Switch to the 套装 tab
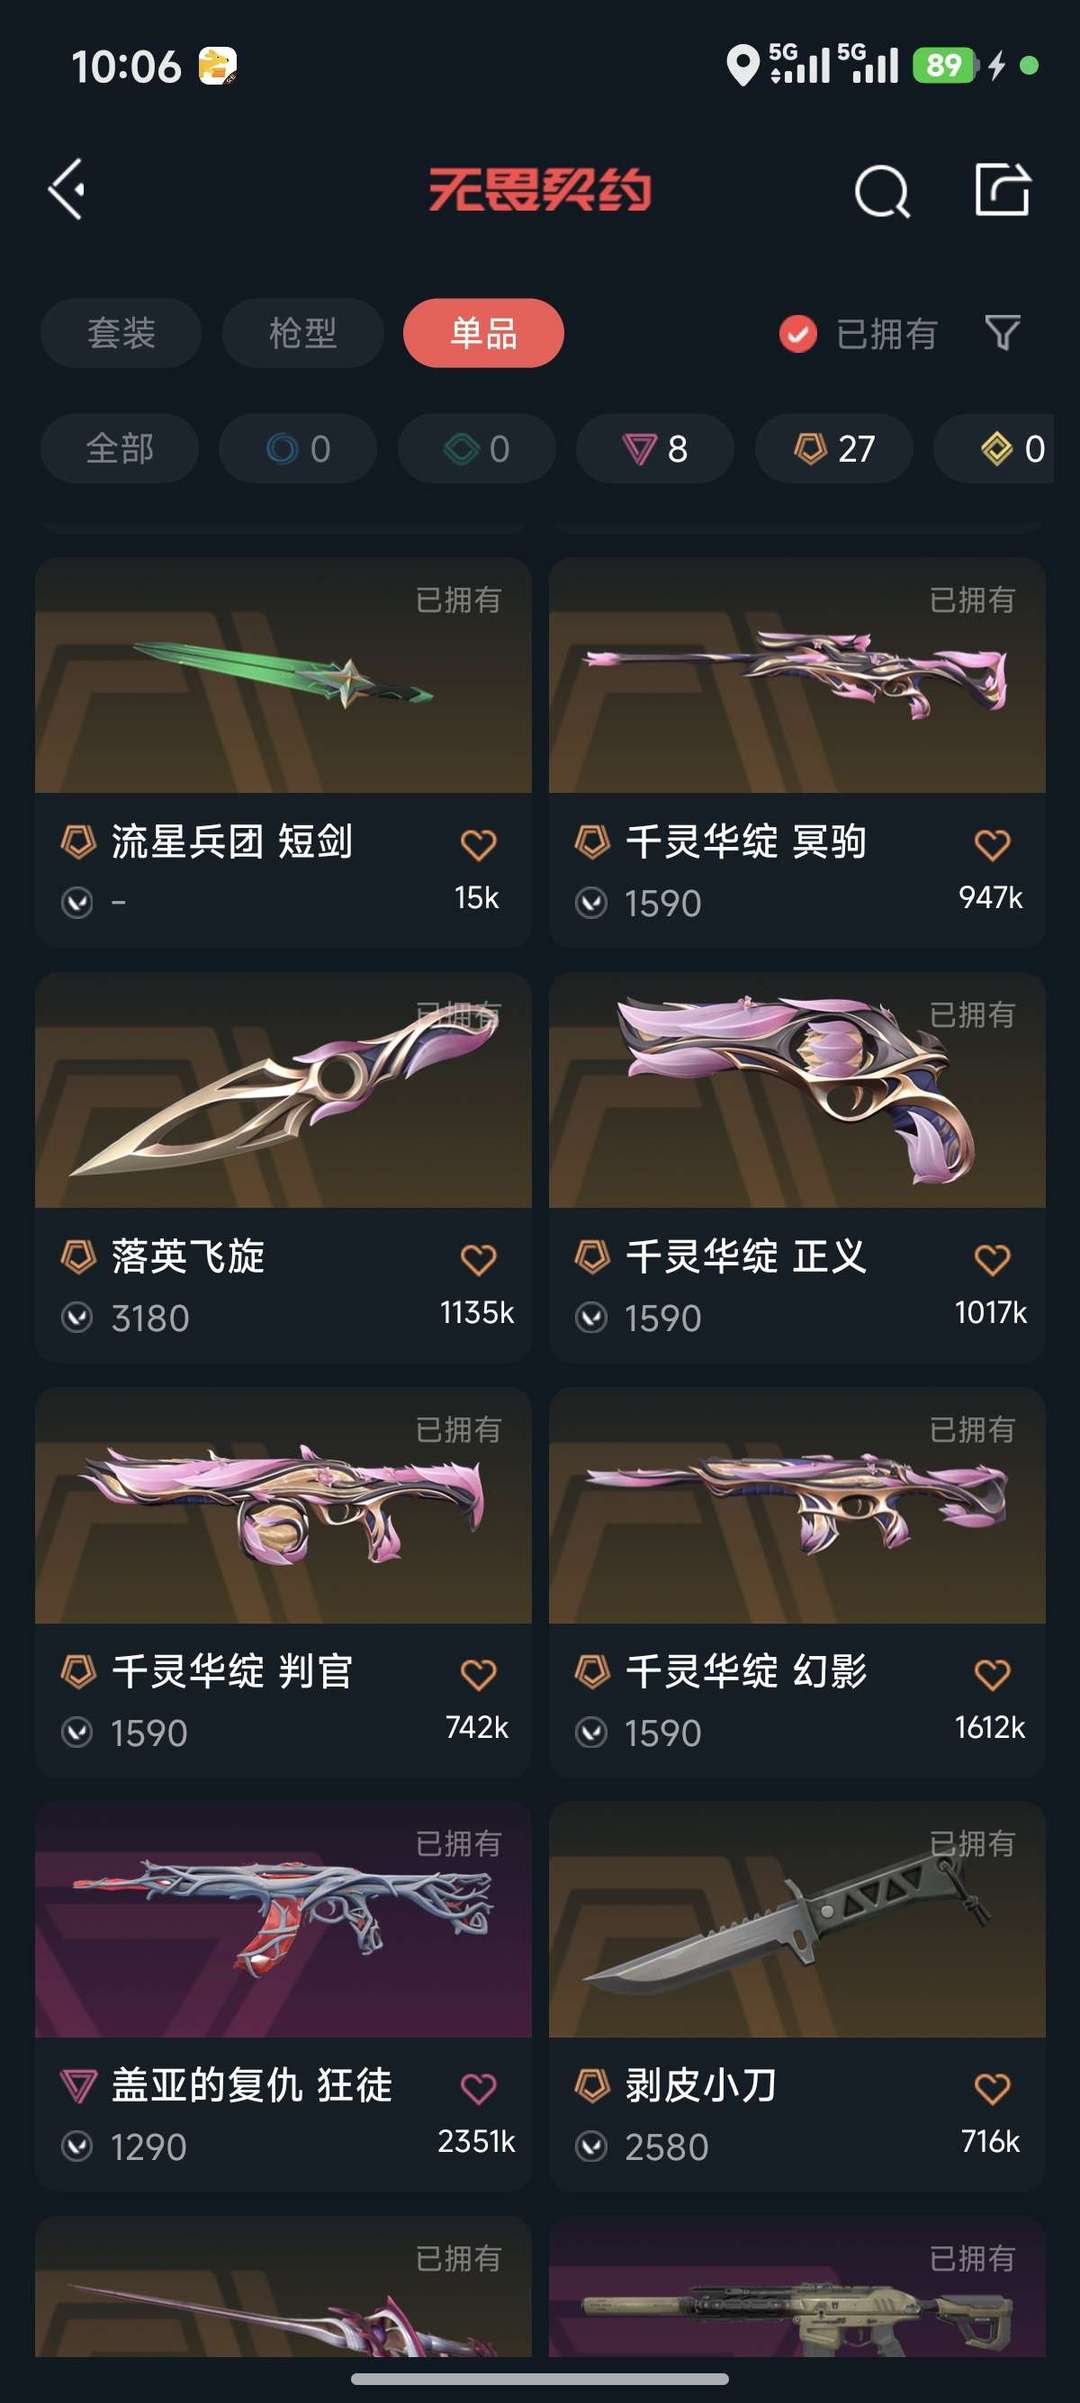The image size is (1080, 2403). pyautogui.click(x=121, y=333)
